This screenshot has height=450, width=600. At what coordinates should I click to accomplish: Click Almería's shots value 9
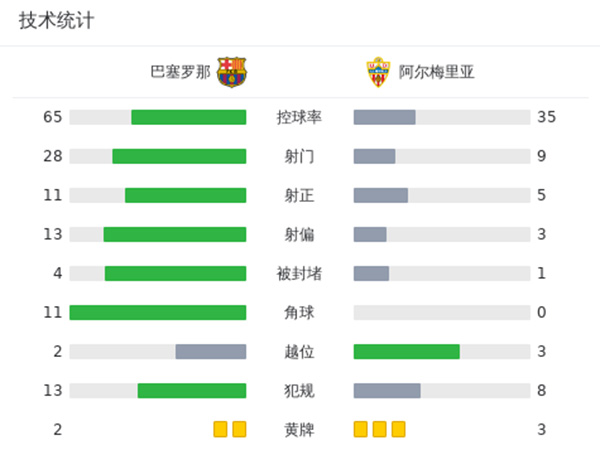(x=541, y=156)
